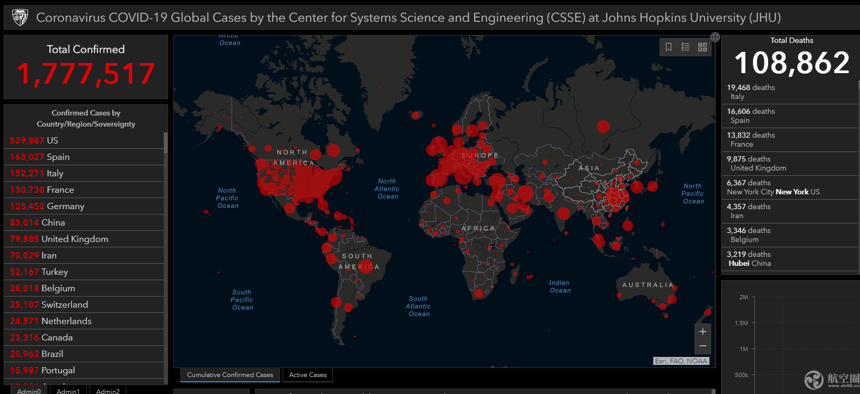The image size is (860, 394).
Task: Zoom out with the minus button
Action: (x=703, y=346)
